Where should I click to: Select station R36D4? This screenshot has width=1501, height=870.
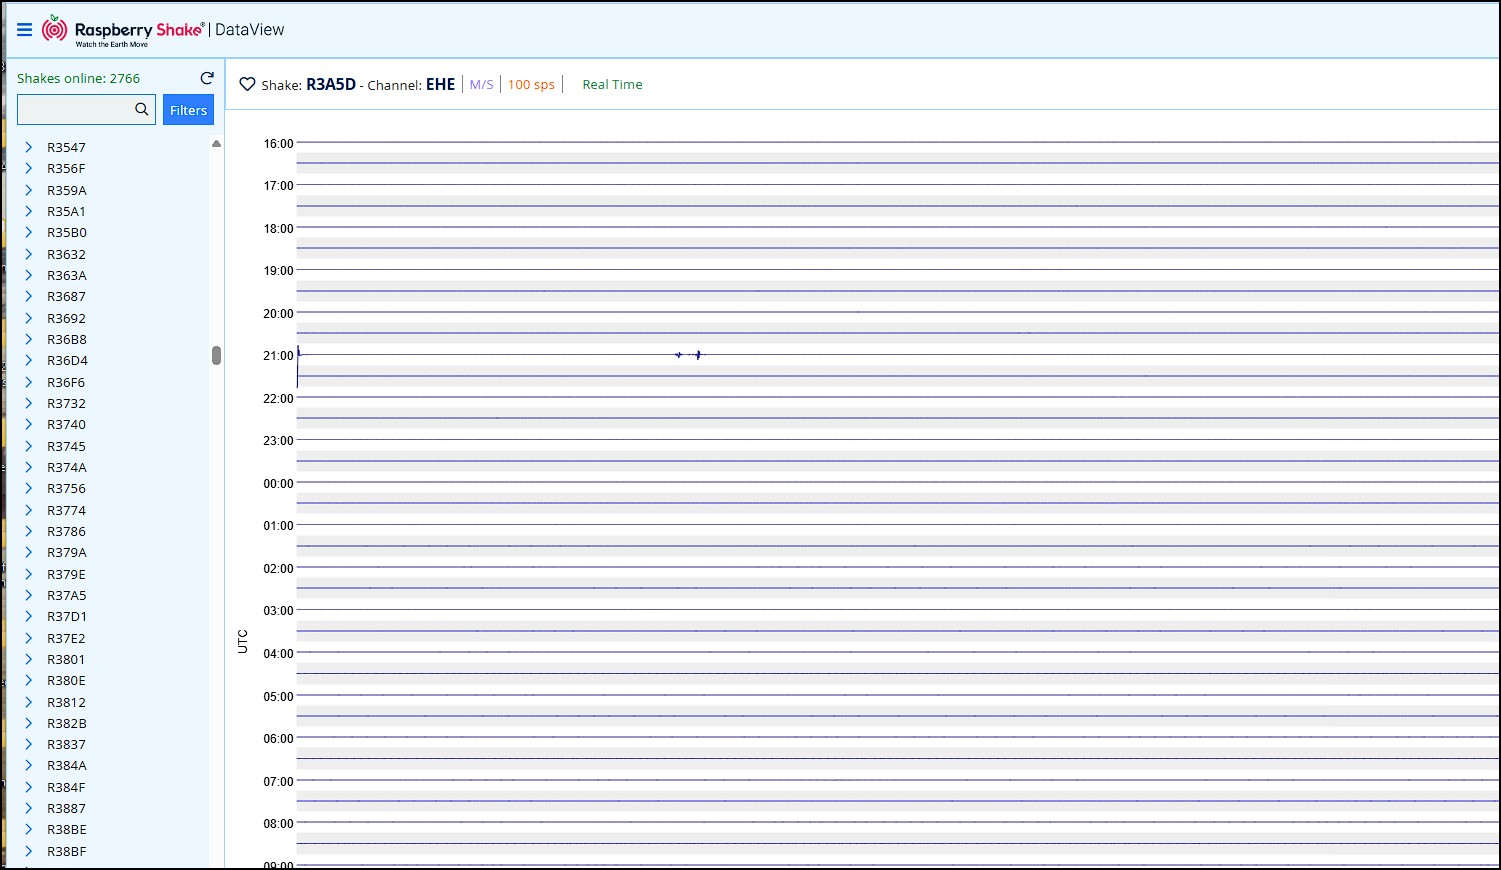[x=67, y=361]
